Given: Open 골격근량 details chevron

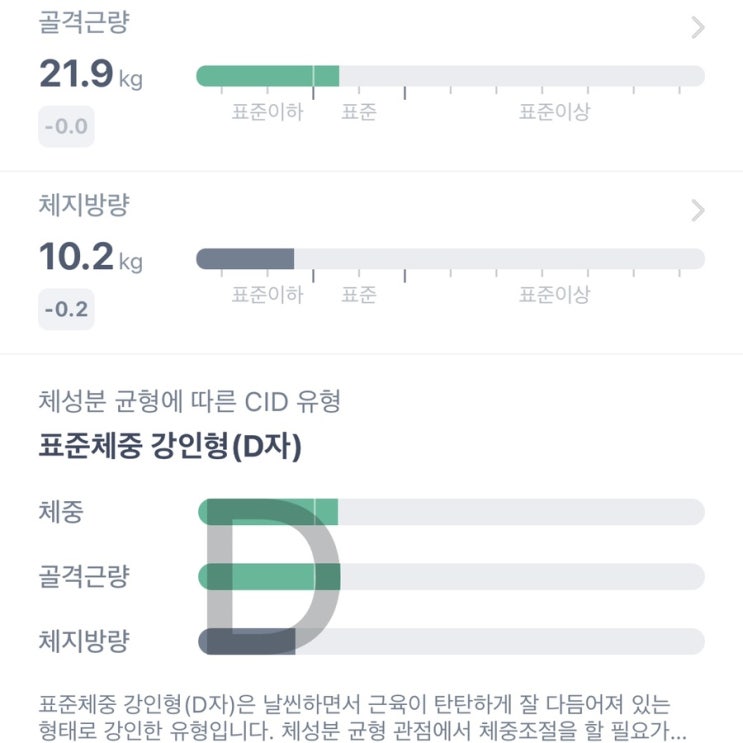Looking at the screenshot, I should tap(698, 27).
